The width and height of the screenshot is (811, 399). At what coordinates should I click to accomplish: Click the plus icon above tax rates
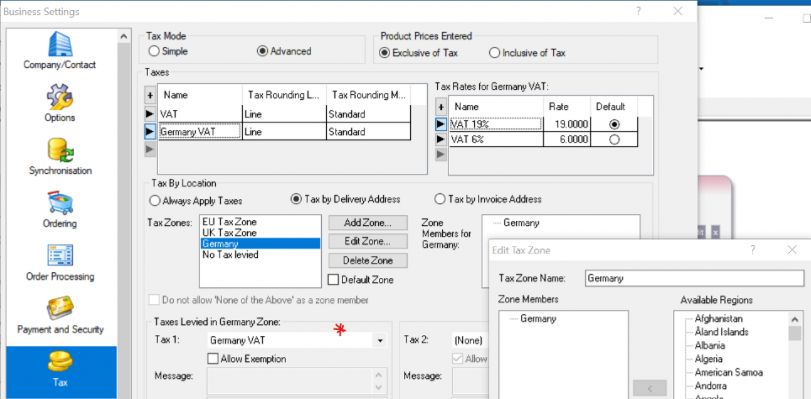click(441, 107)
